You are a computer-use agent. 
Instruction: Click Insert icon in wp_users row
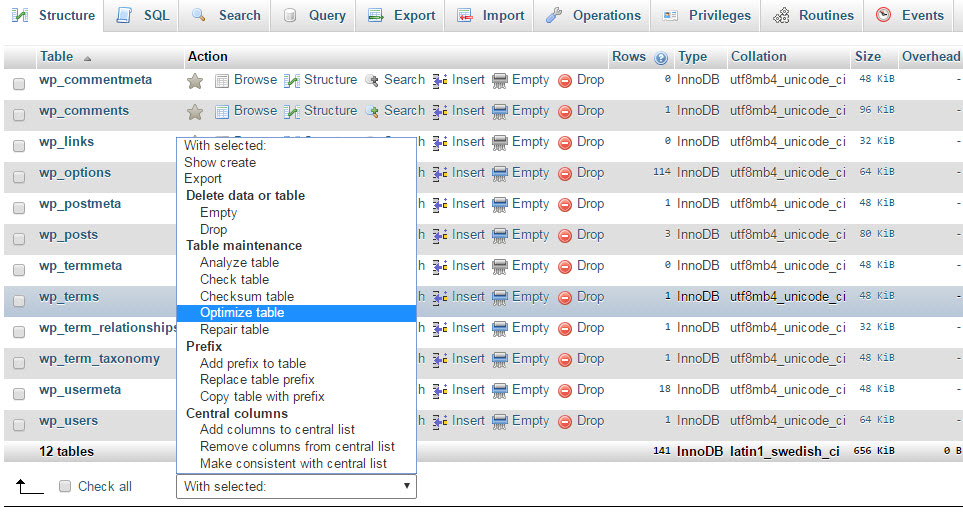click(x=440, y=421)
